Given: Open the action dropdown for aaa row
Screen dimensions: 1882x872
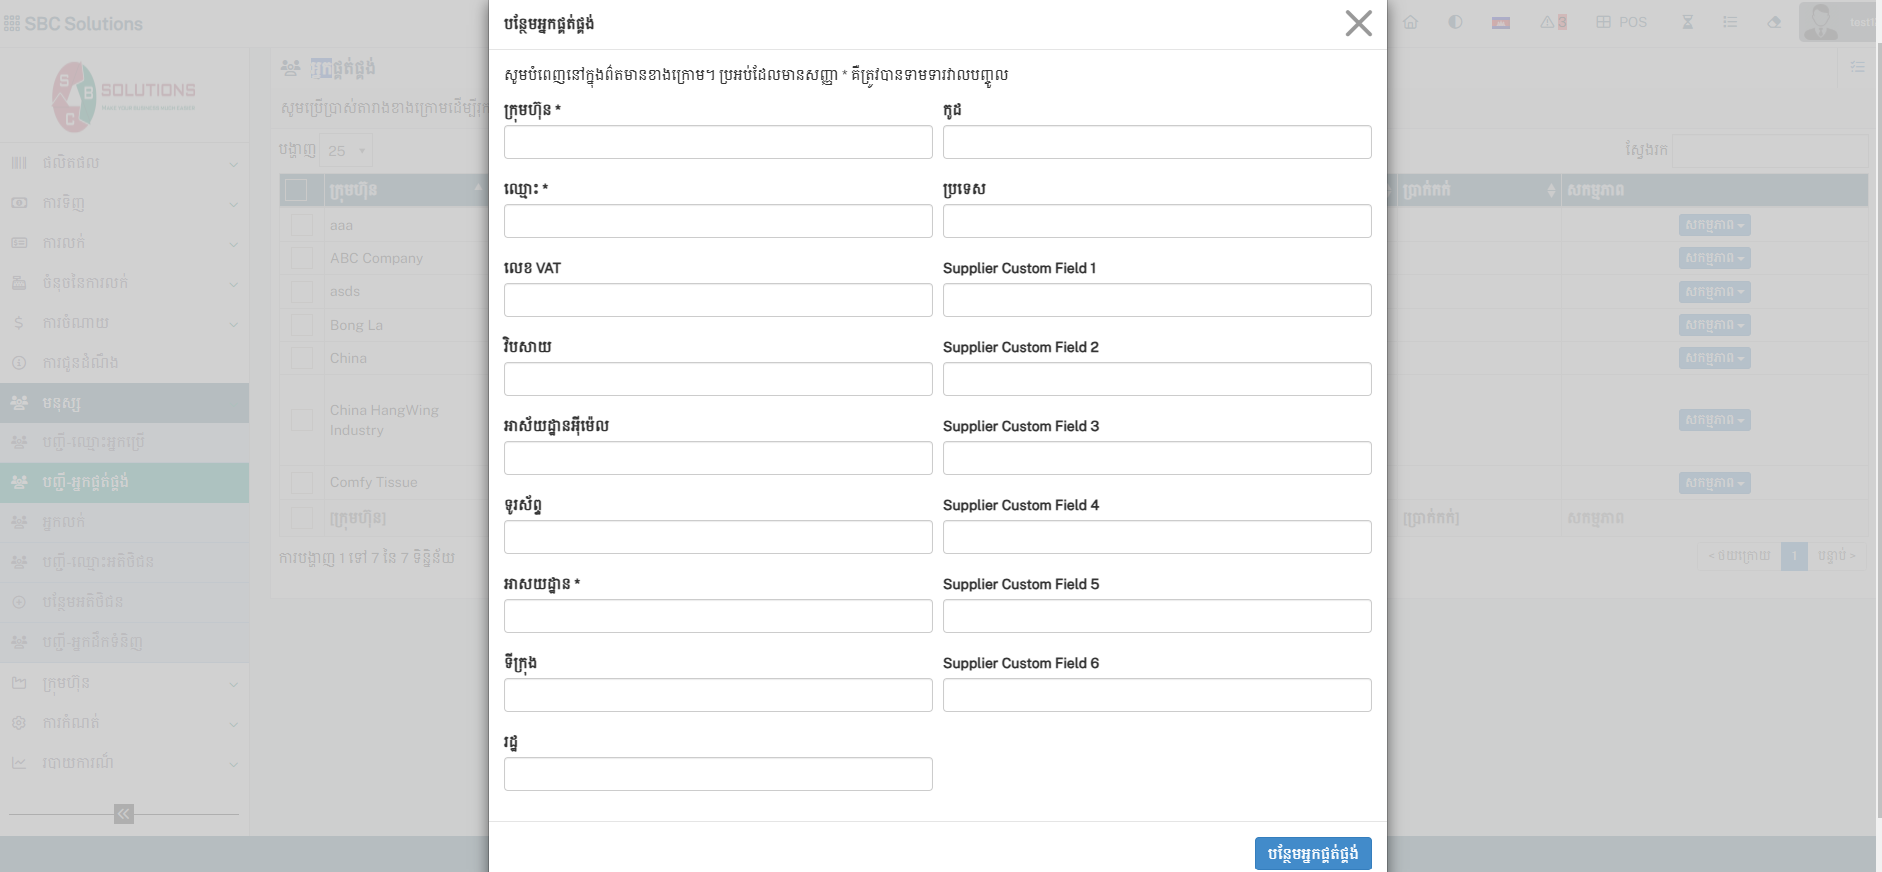Looking at the screenshot, I should coord(1714,225).
